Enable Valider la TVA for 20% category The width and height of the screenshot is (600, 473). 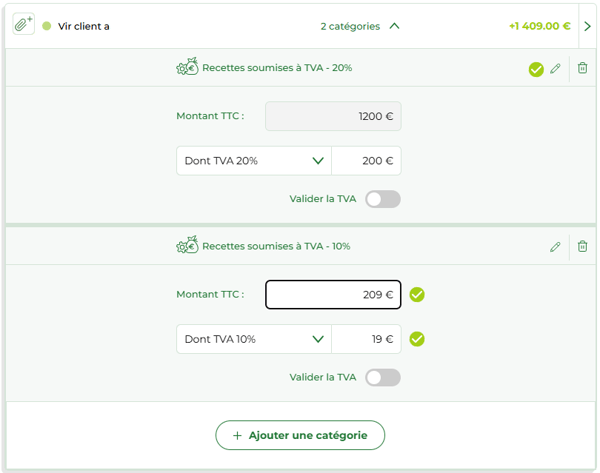click(x=383, y=199)
